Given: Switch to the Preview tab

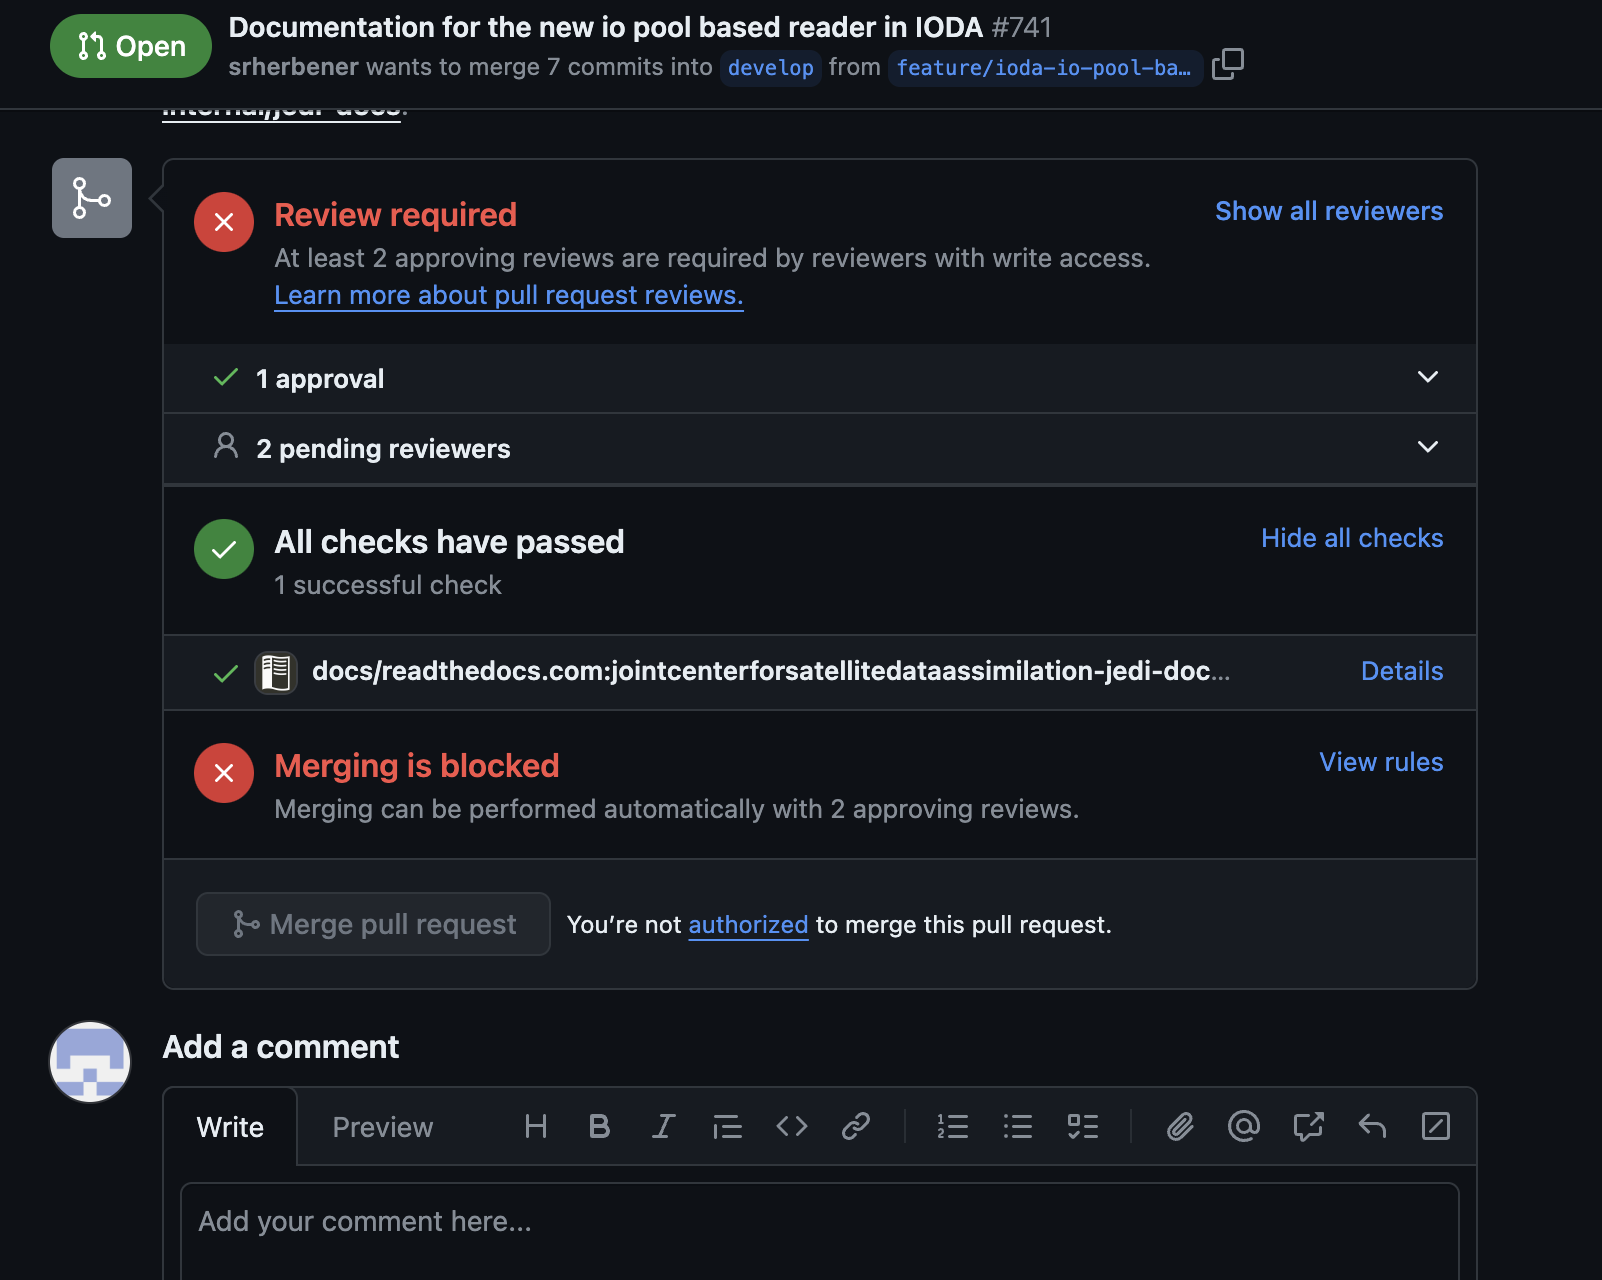Looking at the screenshot, I should (382, 1127).
